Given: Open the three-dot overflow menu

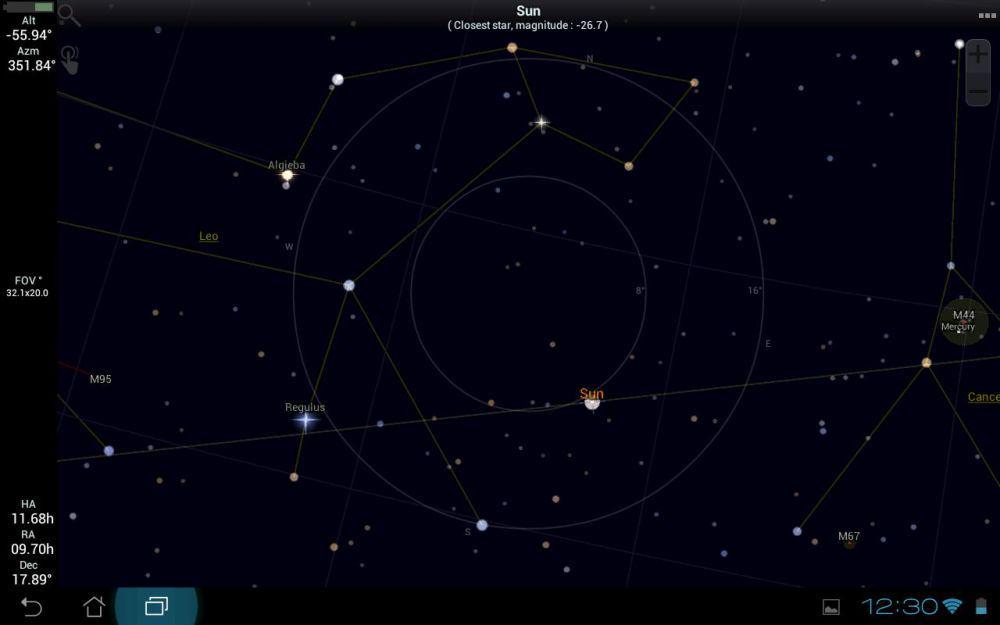Looking at the screenshot, I should pyautogui.click(x=987, y=15).
